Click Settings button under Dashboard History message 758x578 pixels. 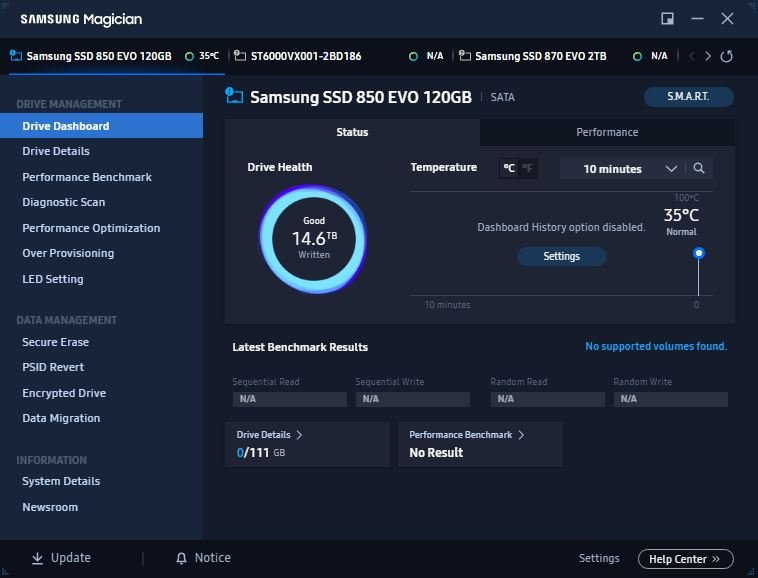pos(561,256)
